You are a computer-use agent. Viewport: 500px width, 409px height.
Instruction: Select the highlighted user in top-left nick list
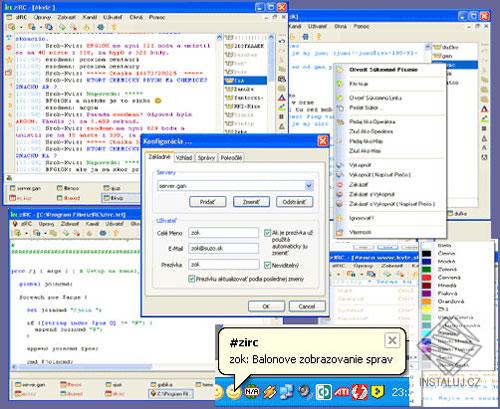pos(245,80)
